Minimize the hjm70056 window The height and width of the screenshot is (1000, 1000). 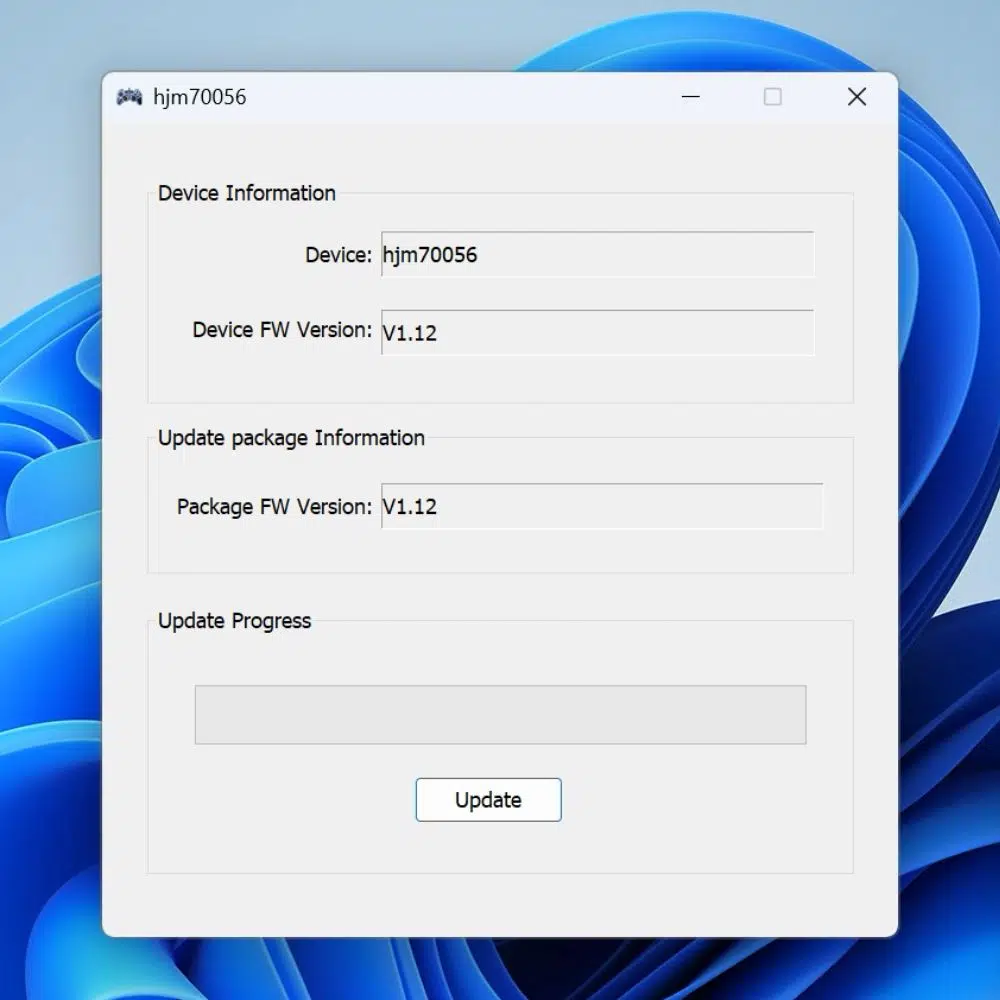click(691, 97)
